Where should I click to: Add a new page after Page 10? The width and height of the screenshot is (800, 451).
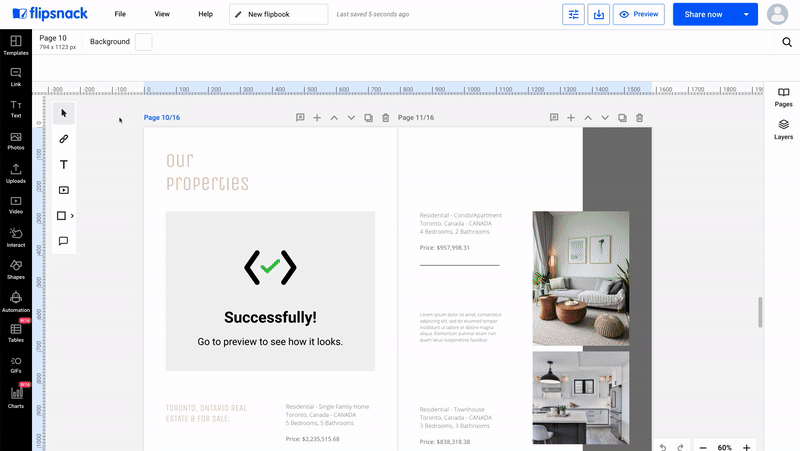pyautogui.click(x=317, y=118)
